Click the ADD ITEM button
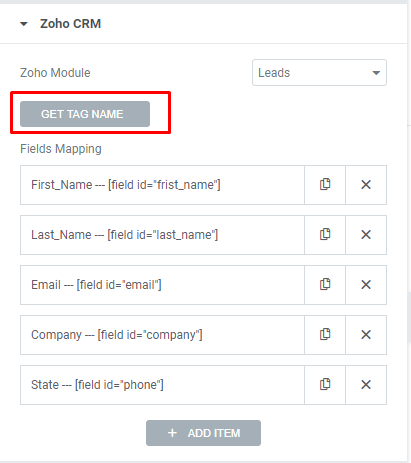Image resolution: width=411 pixels, height=463 pixels. (x=203, y=433)
